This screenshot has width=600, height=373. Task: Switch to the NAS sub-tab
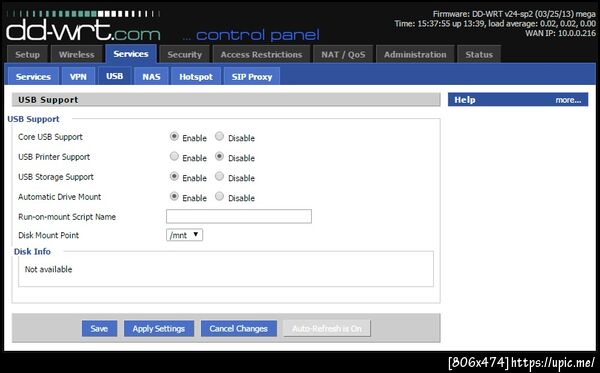pos(151,76)
